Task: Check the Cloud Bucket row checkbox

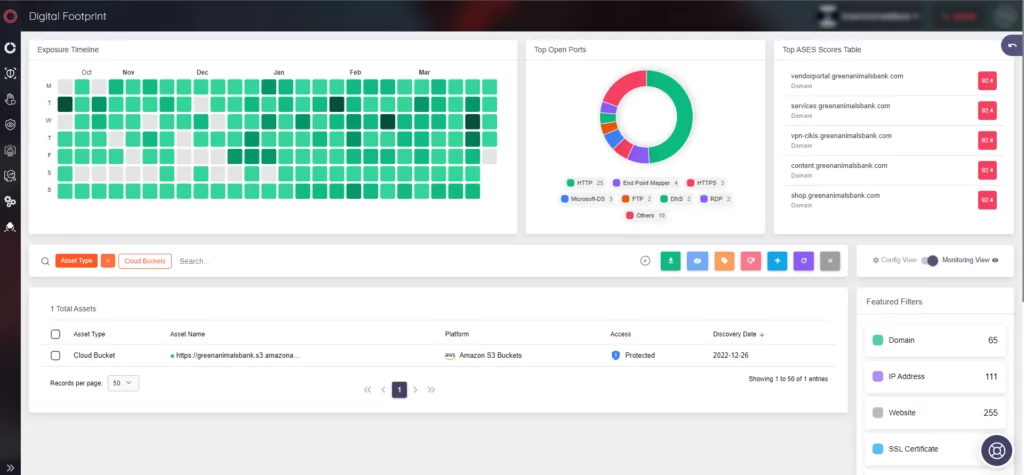Action: [x=56, y=355]
